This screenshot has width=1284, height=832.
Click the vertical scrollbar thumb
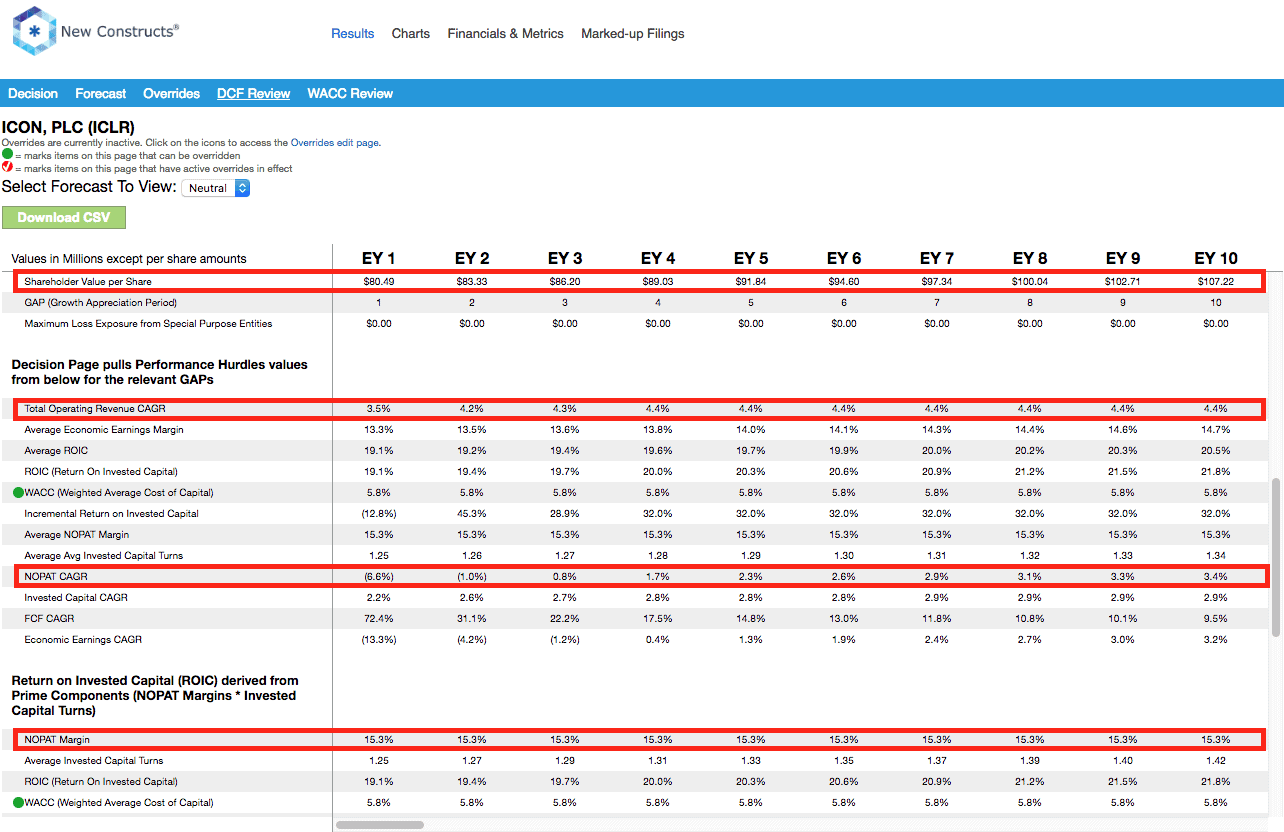coord(1275,556)
